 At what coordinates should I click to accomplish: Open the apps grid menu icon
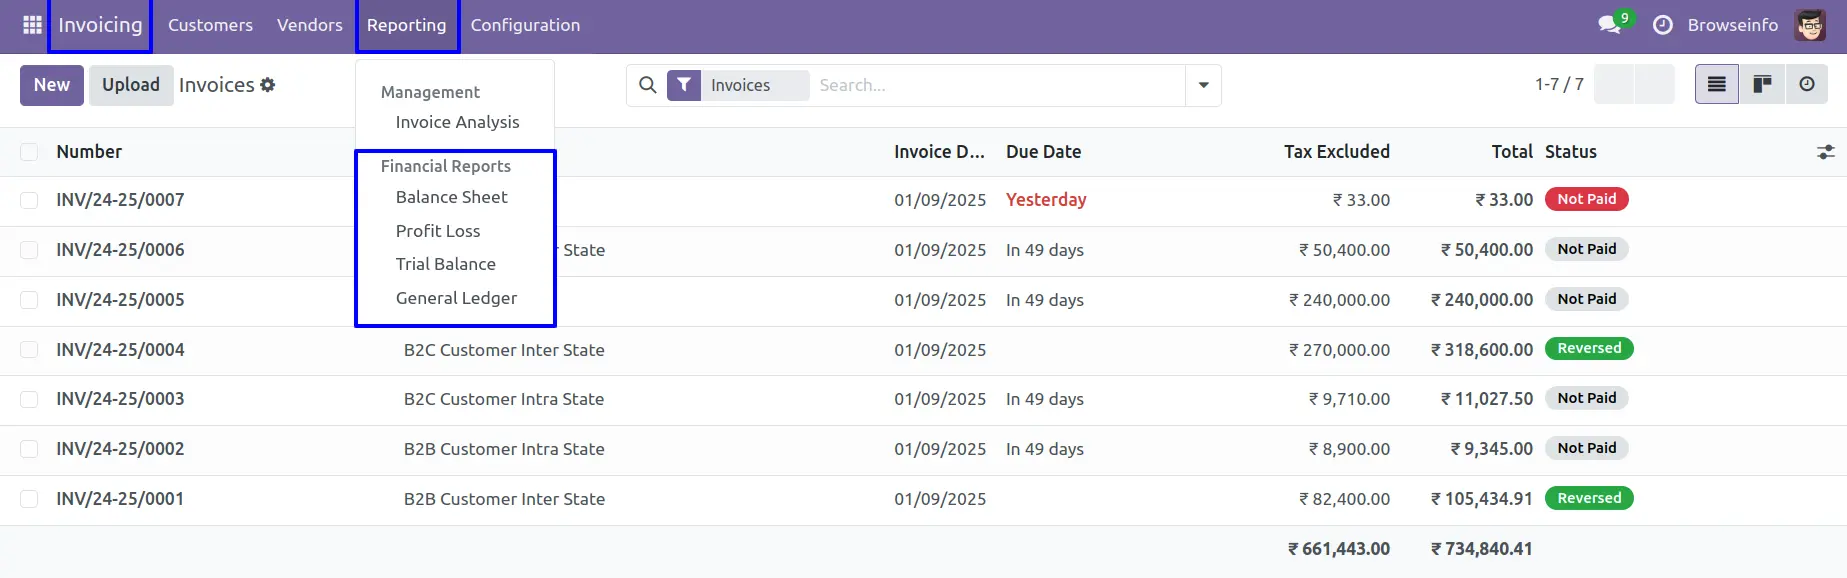32,25
